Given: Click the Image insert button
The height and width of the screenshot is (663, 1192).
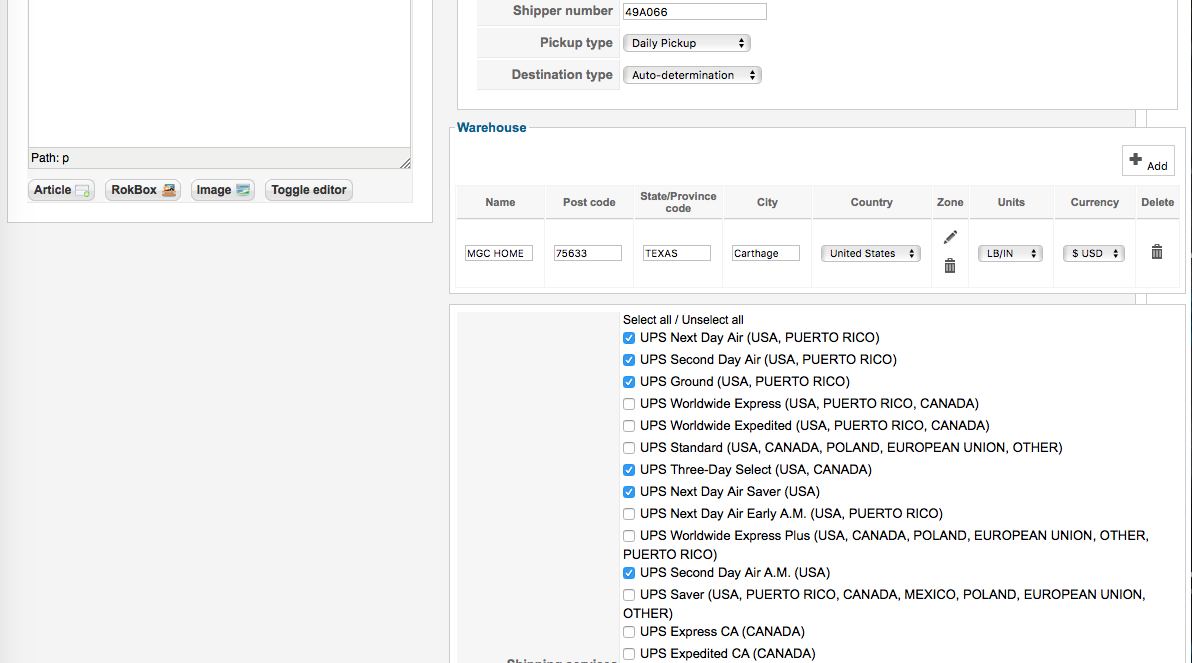Looking at the screenshot, I should pos(223,190).
